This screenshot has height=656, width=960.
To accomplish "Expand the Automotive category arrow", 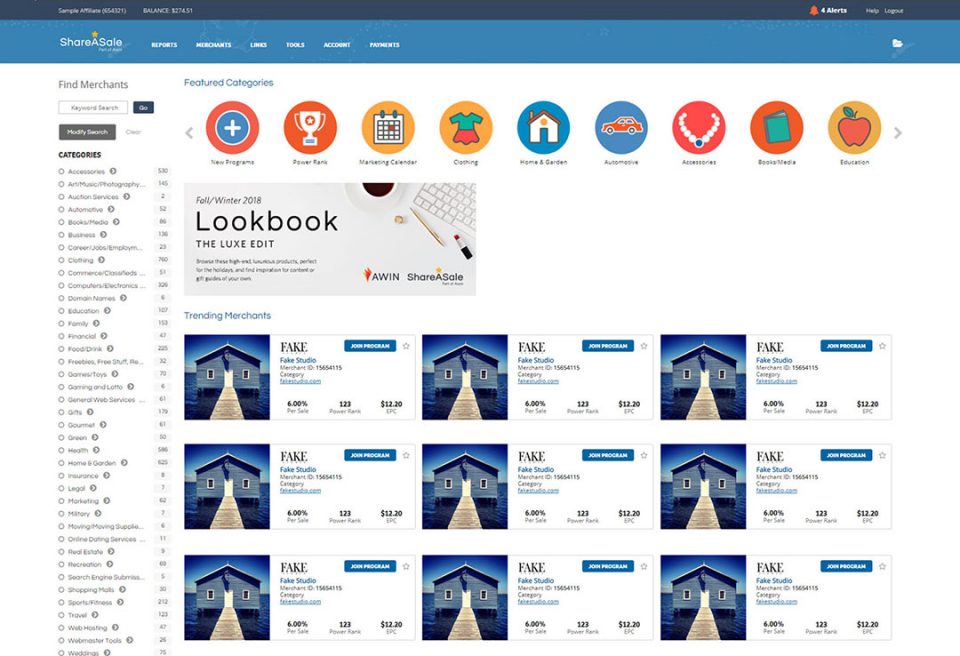I will [x=111, y=210].
